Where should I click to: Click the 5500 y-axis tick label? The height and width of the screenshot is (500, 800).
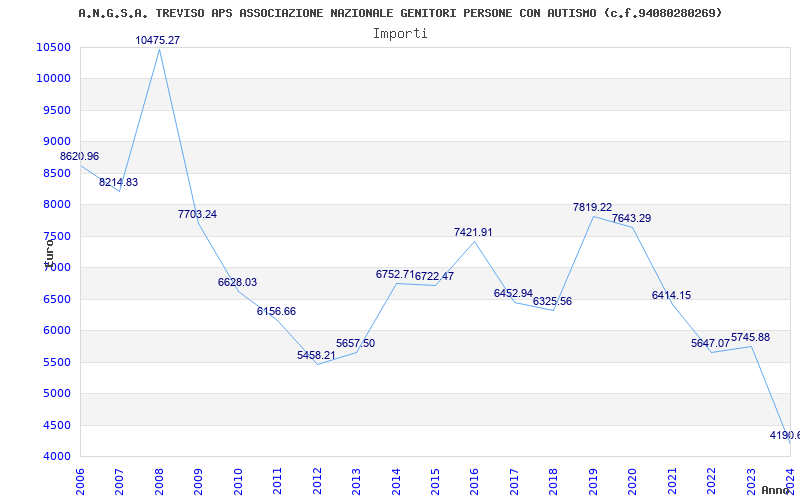[x=56, y=362]
